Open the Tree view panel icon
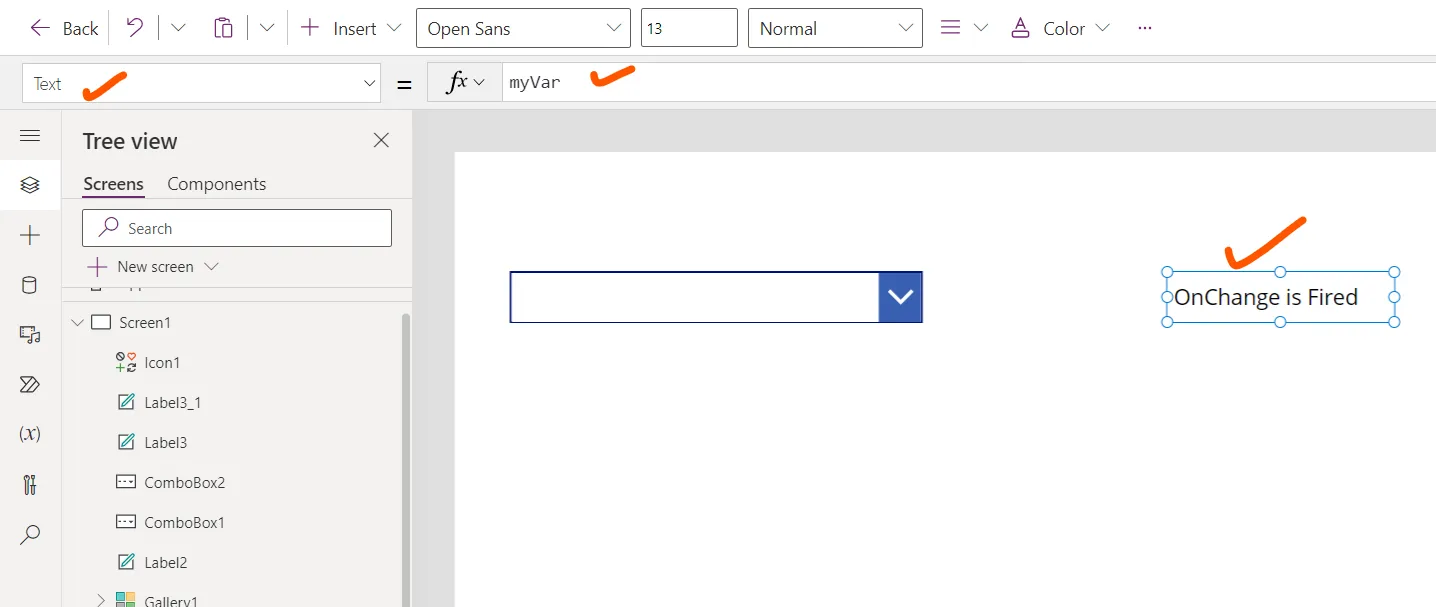Viewport: 1436px width, 607px height. pyautogui.click(x=30, y=185)
